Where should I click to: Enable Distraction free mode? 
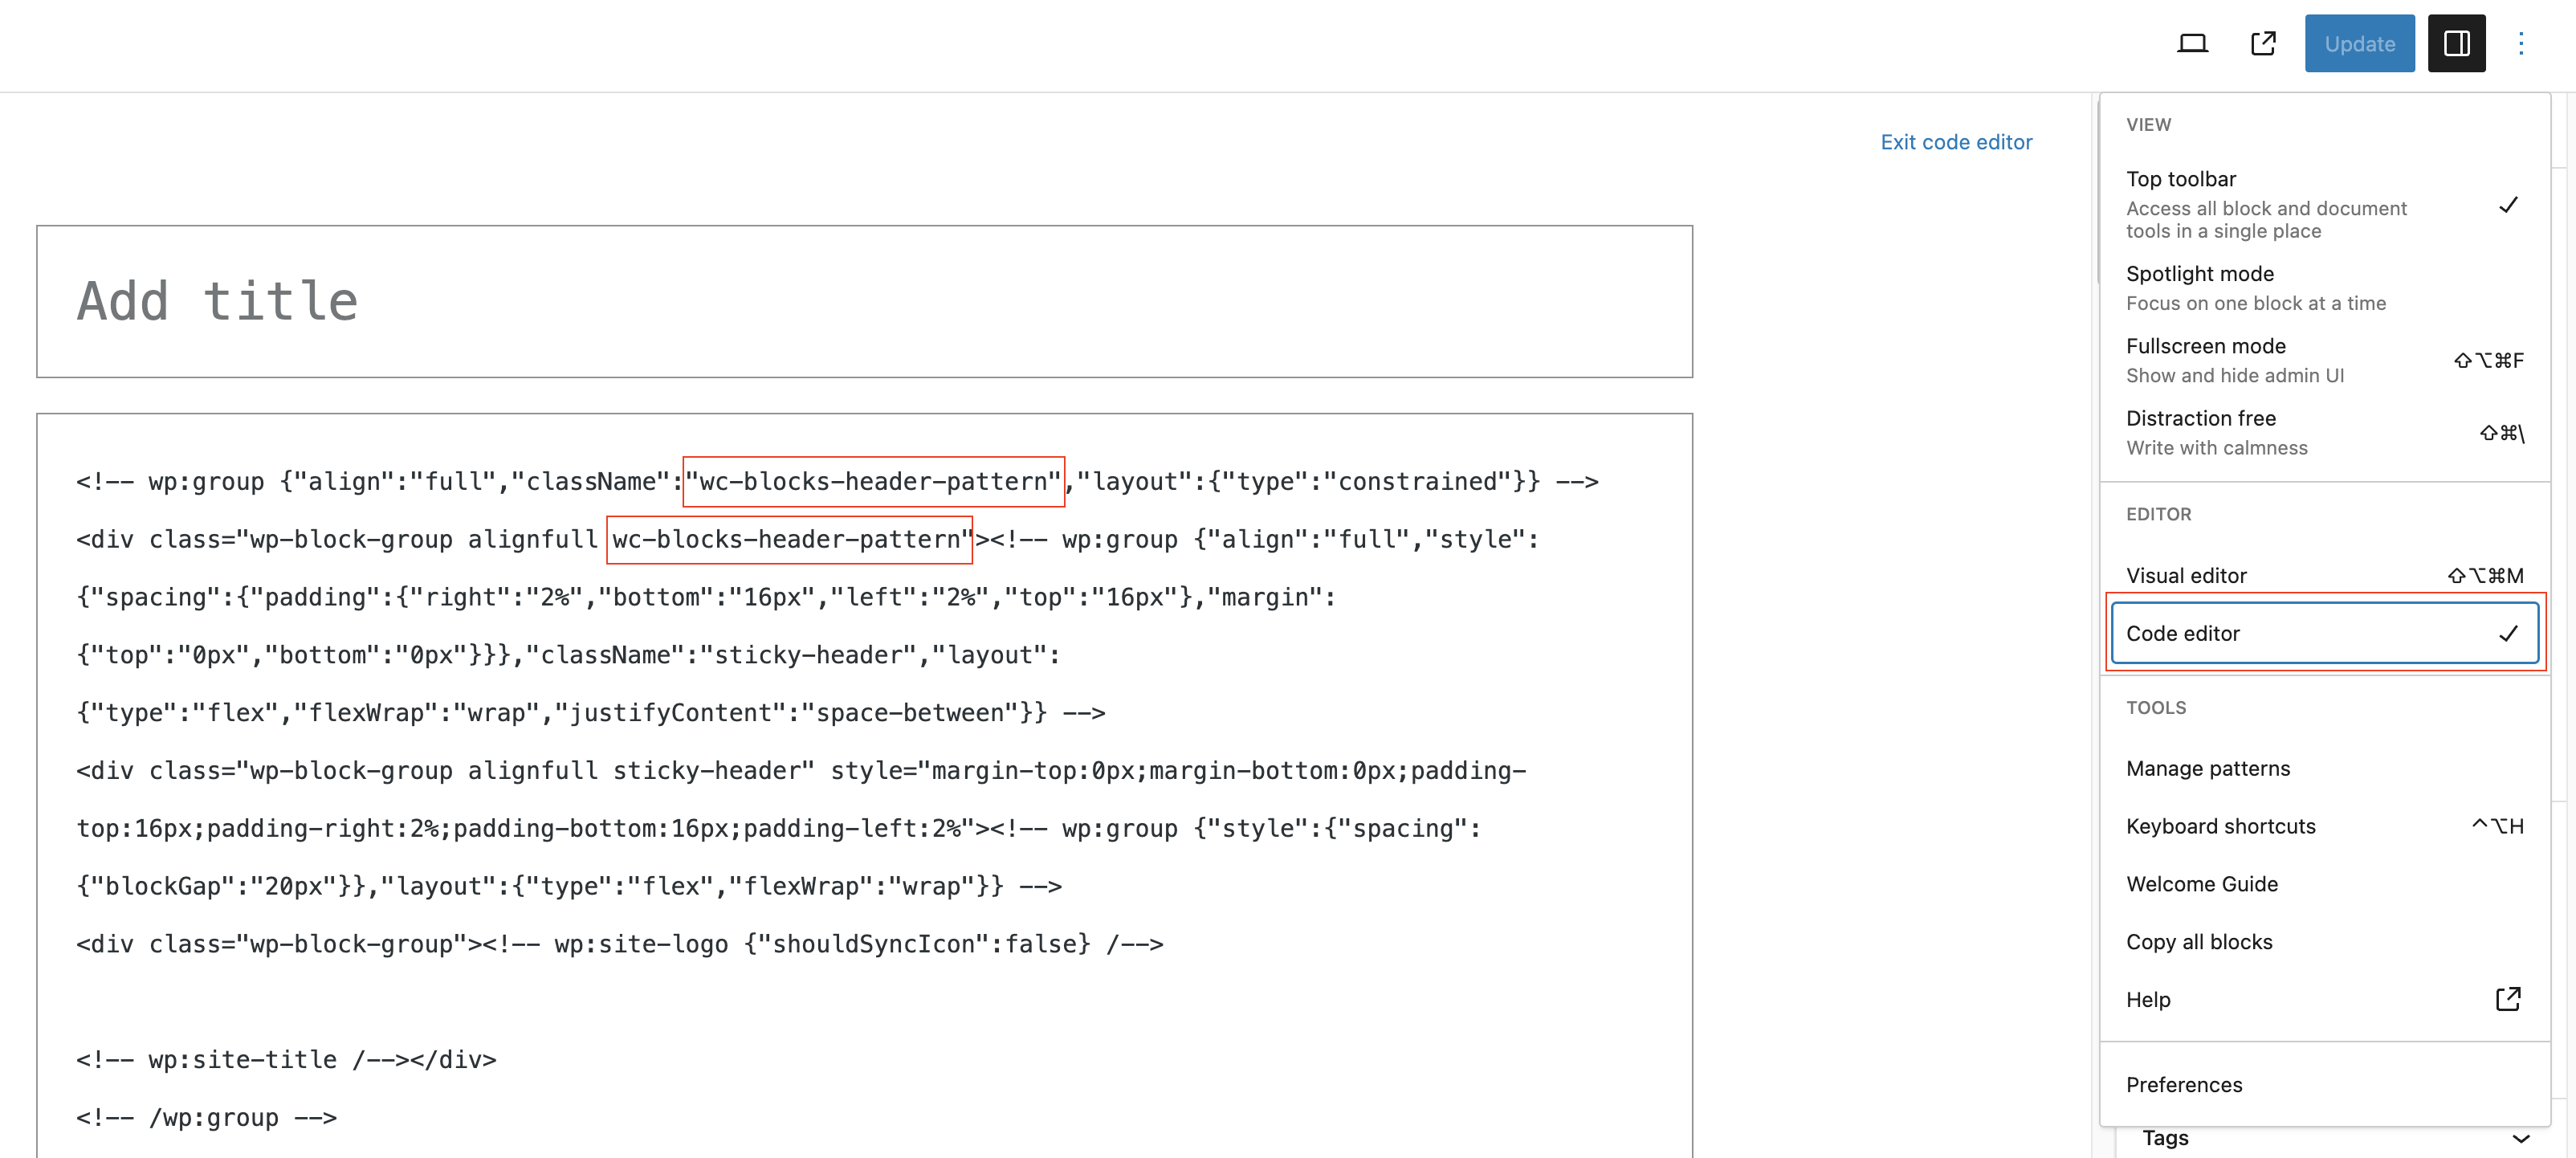pyautogui.click(x=2324, y=432)
